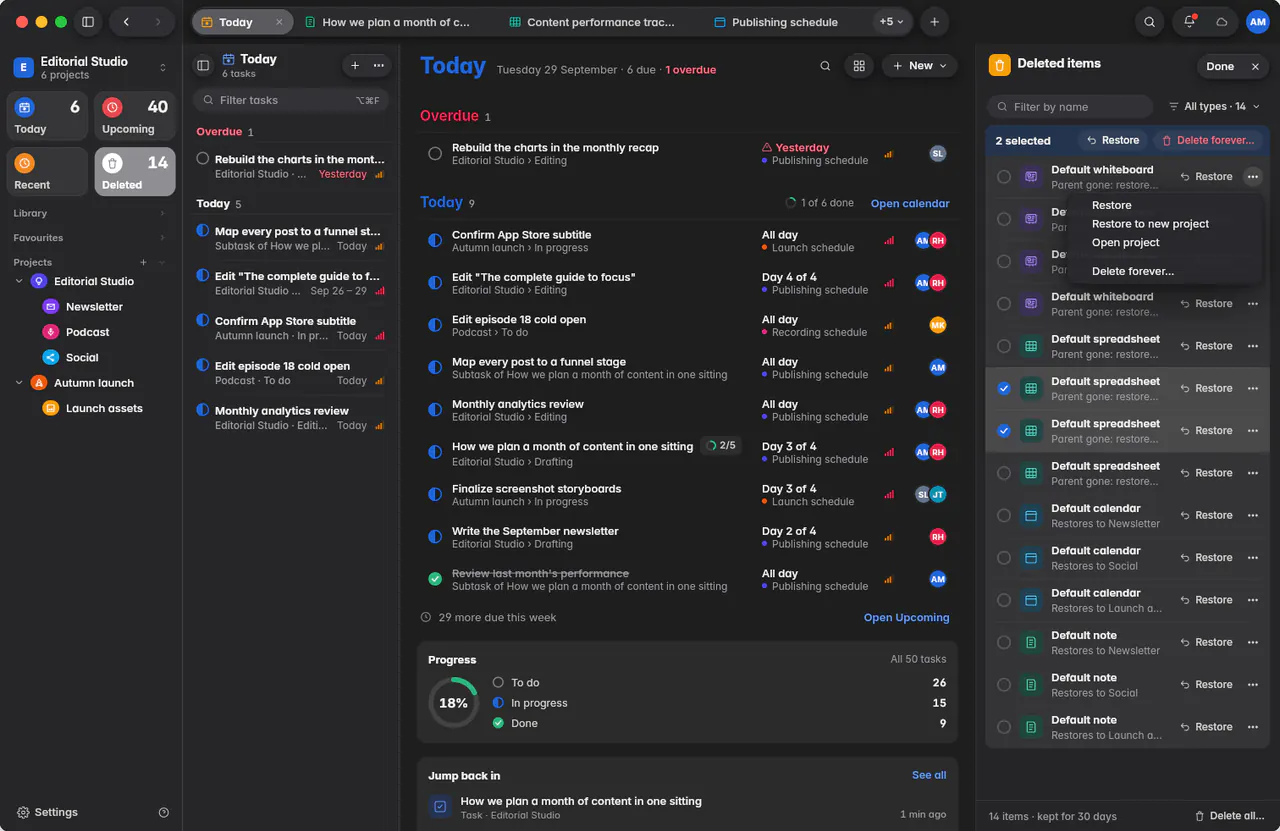Click Delete all... at panel bottom
This screenshot has height=831, width=1280.
[x=1229, y=816]
